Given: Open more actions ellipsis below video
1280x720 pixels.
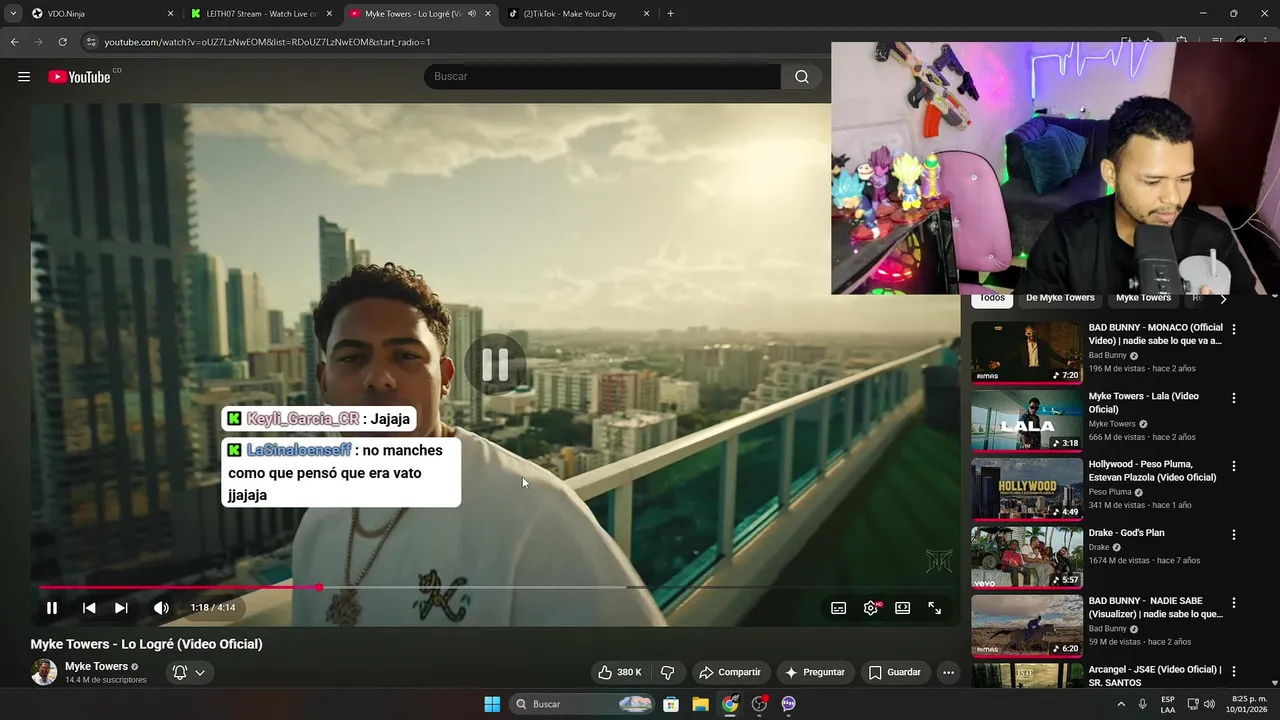Looking at the screenshot, I should (949, 672).
